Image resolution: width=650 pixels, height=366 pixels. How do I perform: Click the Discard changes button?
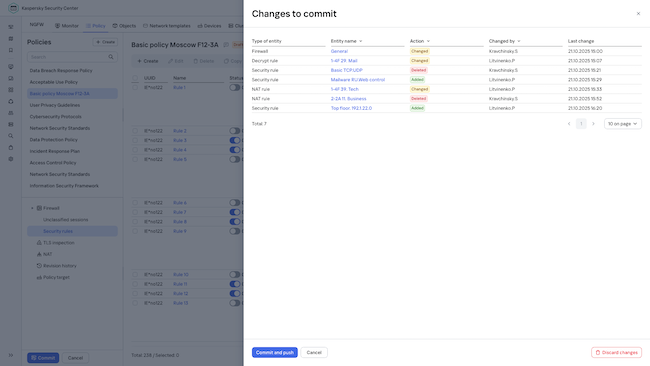616,352
